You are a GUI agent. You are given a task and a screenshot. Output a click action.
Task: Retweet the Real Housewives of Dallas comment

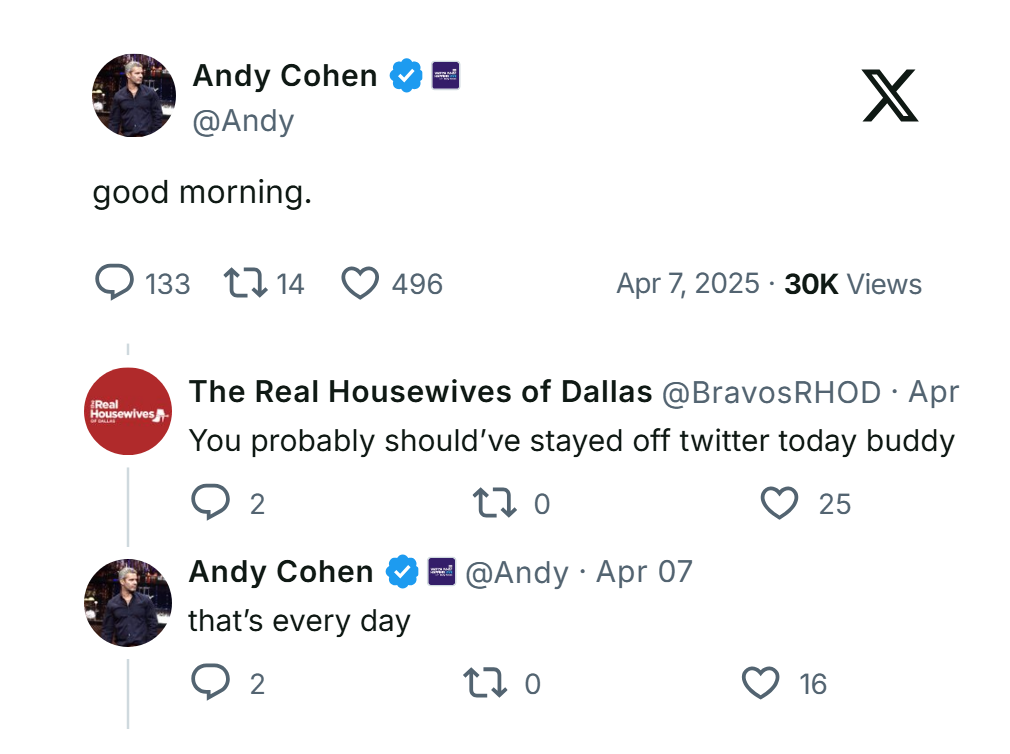click(494, 503)
